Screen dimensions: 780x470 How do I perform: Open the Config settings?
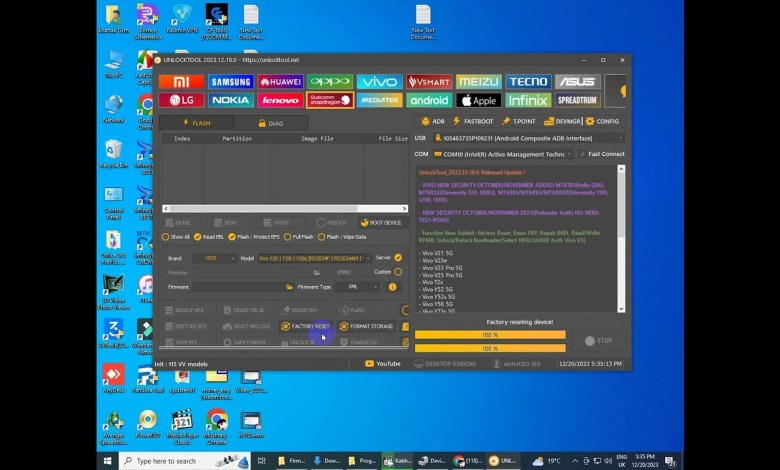[x=603, y=121]
